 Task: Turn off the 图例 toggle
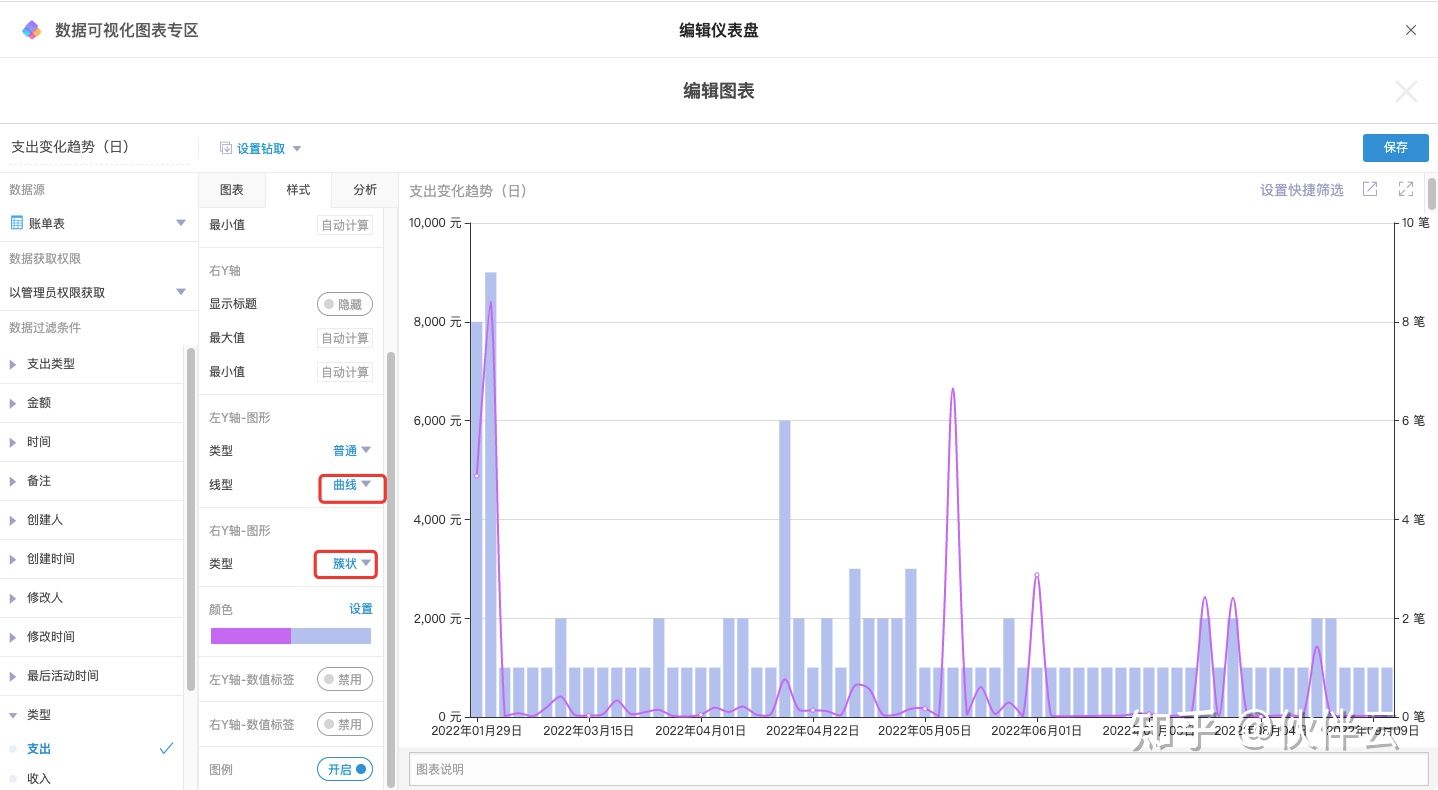tap(345, 769)
